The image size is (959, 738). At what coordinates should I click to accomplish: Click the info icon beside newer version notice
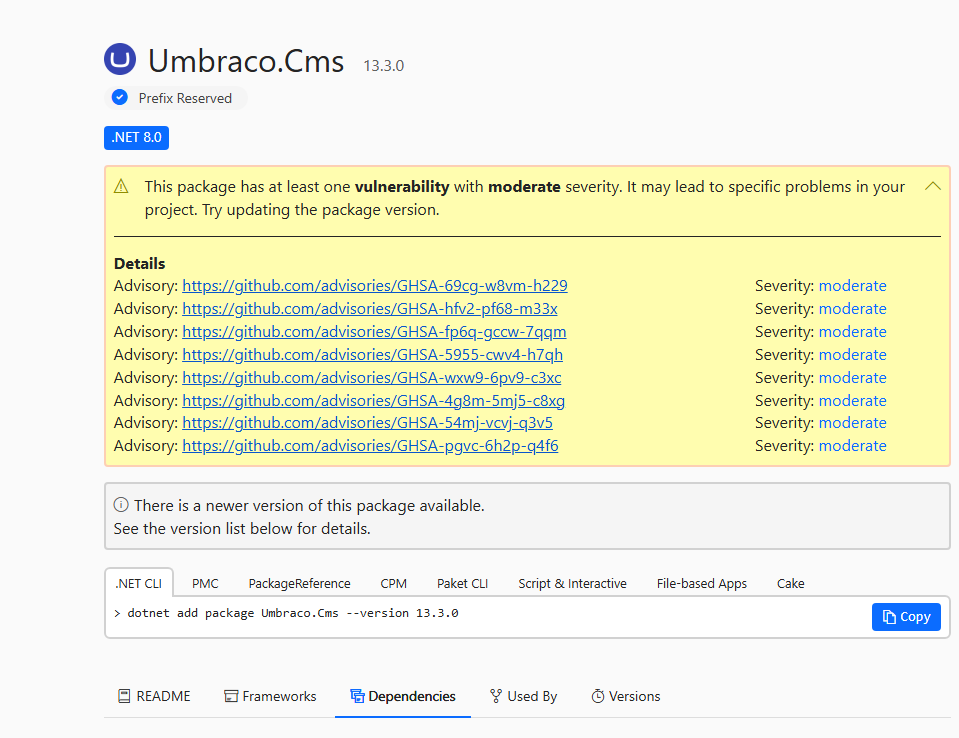click(121, 506)
